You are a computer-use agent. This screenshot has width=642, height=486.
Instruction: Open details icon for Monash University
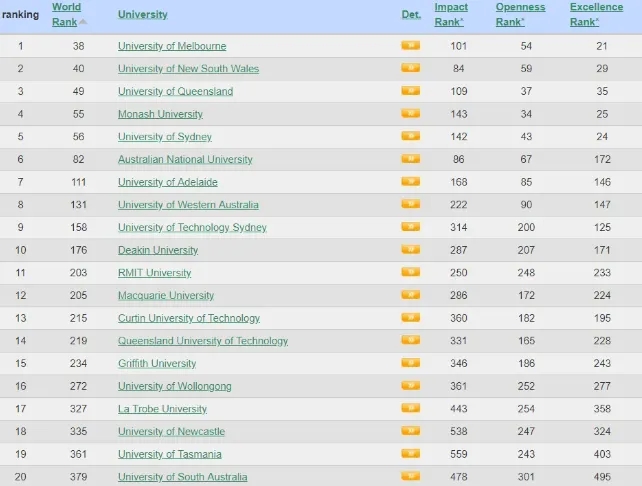pyautogui.click(x=411, y=113)
